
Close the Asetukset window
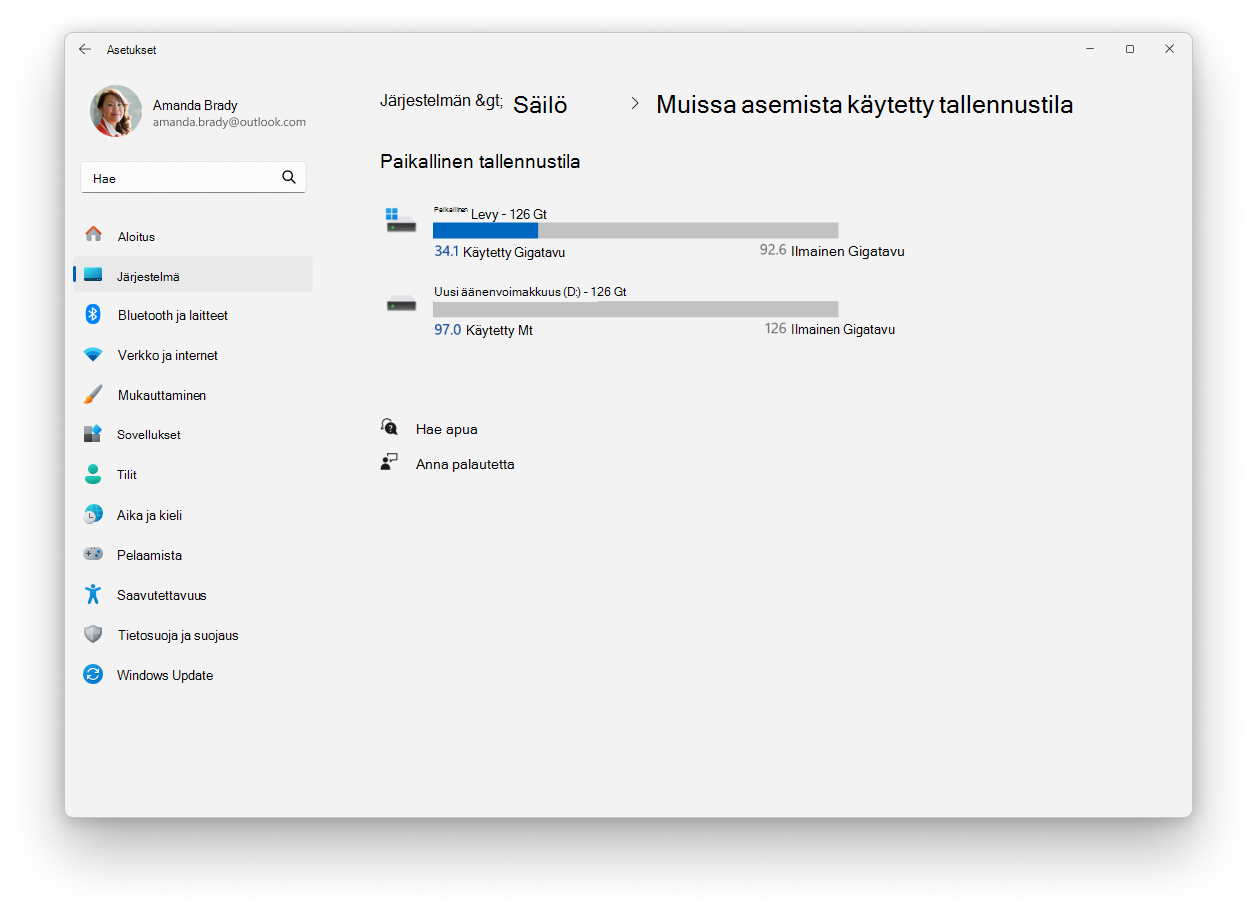click(x=1169, y=49)
